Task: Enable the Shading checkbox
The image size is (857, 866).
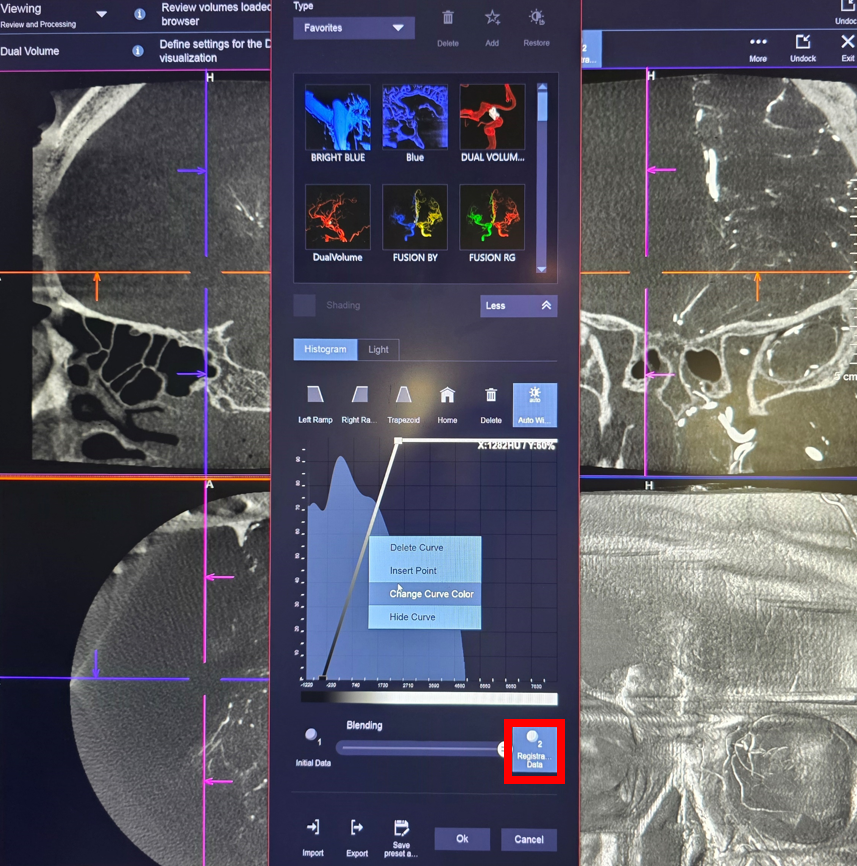Action: [x=305, y=305]
